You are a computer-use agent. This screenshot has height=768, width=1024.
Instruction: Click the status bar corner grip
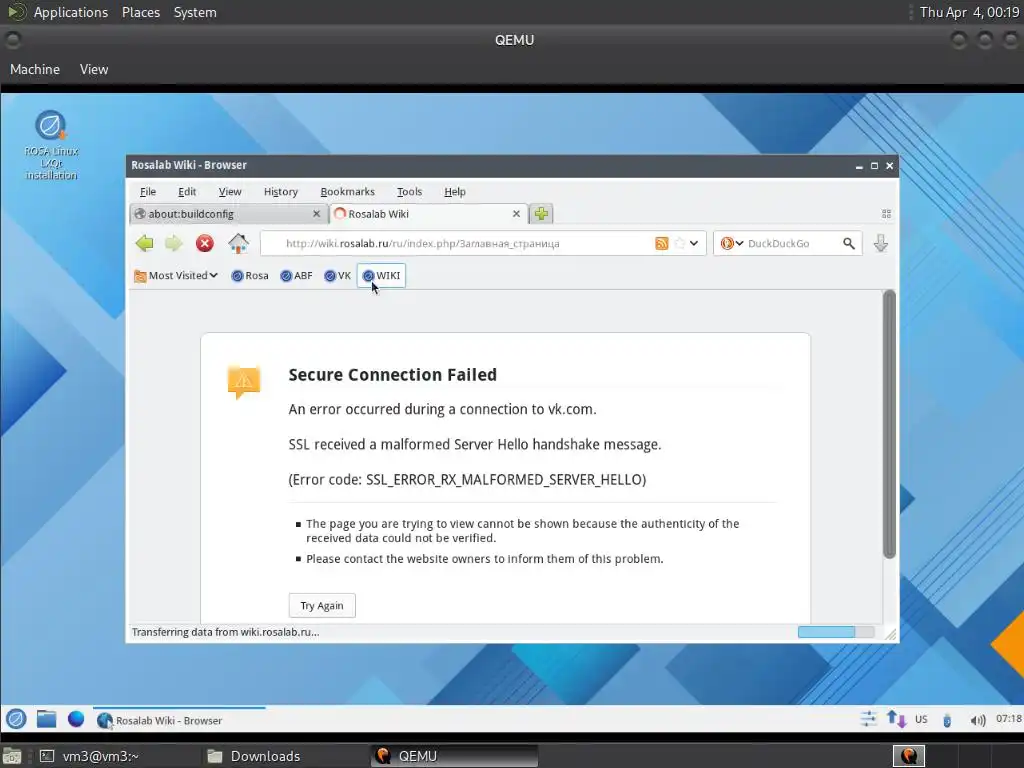point(891,633)
